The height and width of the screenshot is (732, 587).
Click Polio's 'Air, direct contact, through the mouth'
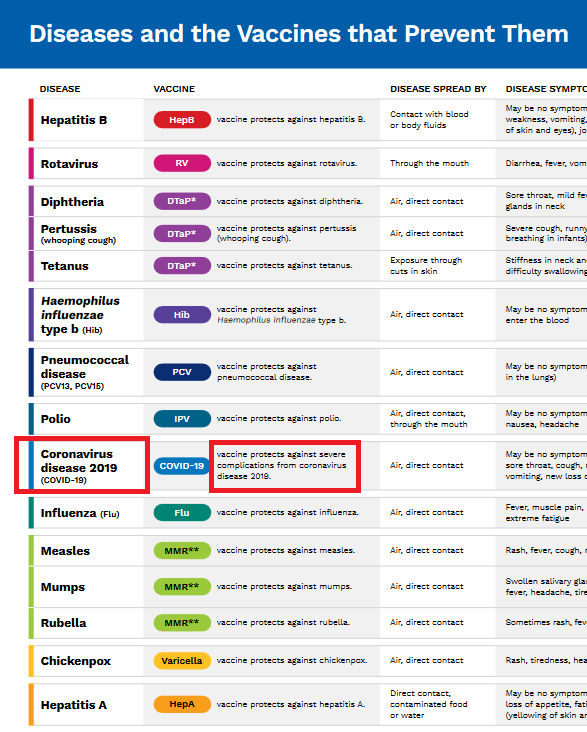pos(429,419)
